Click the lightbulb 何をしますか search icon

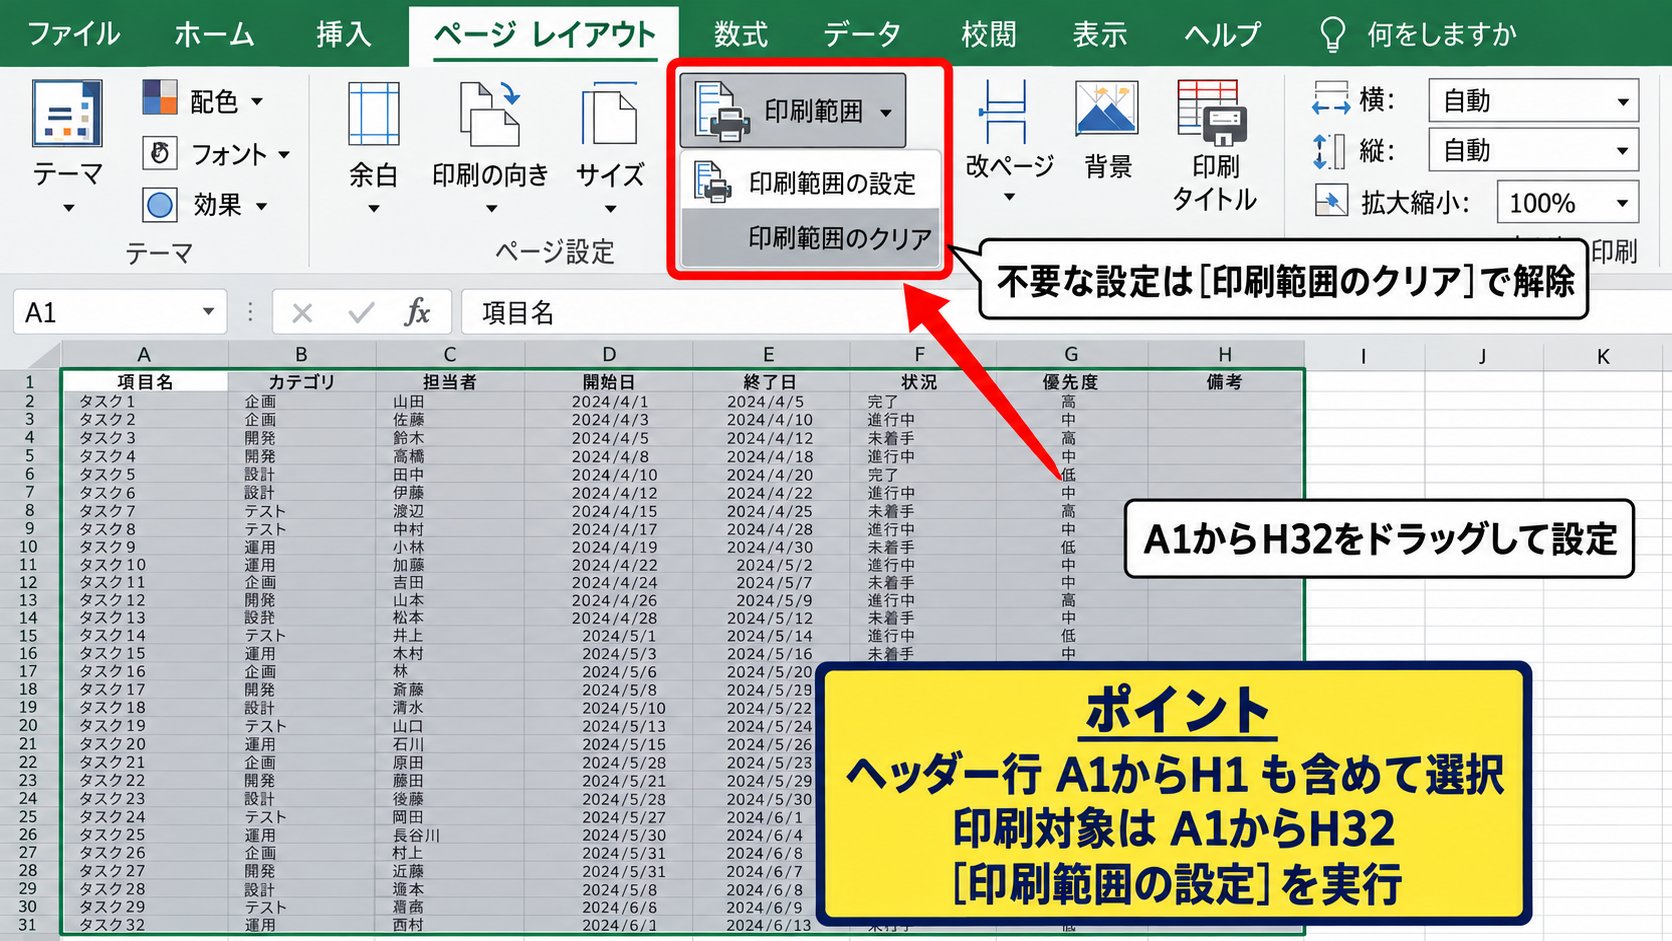1333,34
